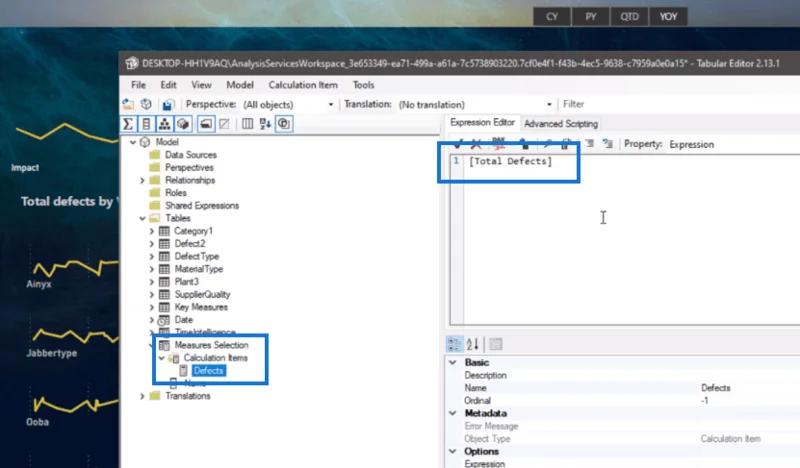Toggle display of columns in tree

(x=146, y=124)
